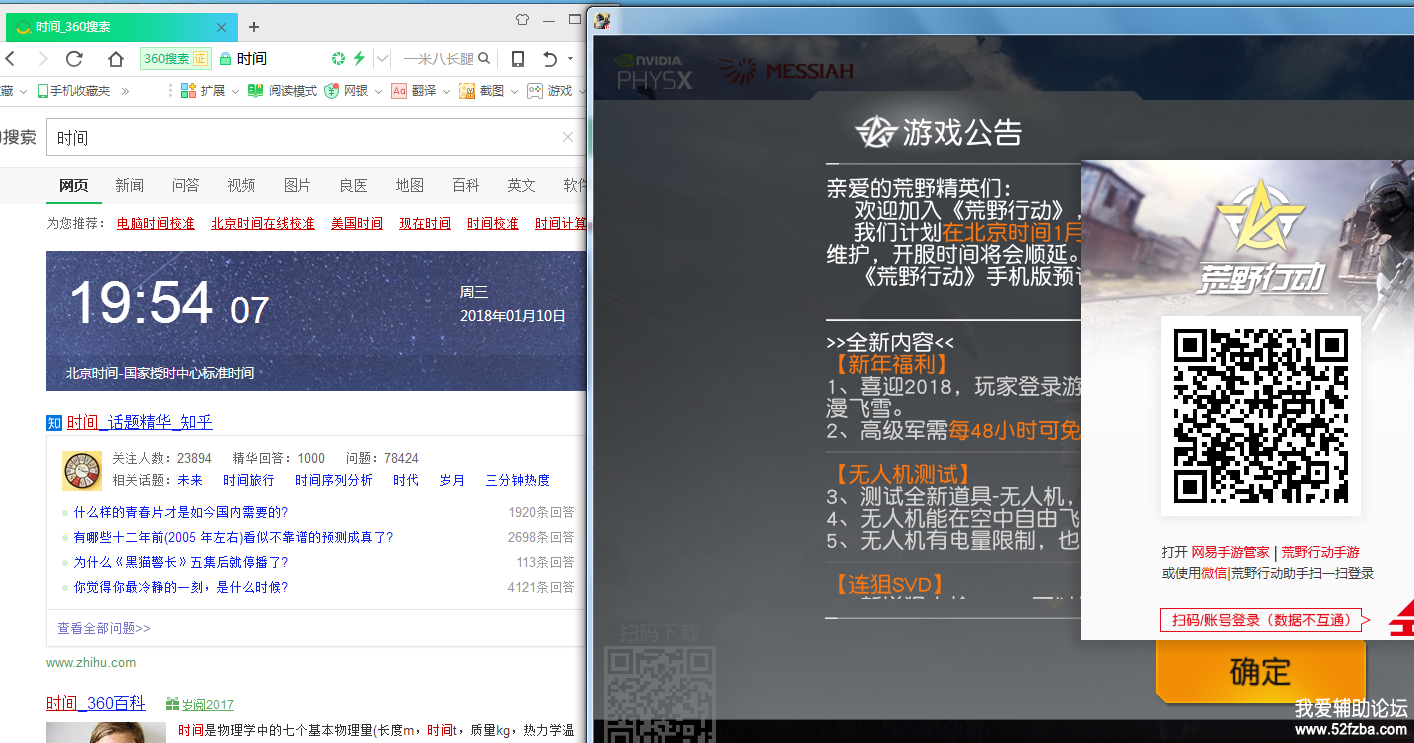Click the 19:54 Beijing time clock widget
1414x743 pixels.
click(316, 321)
